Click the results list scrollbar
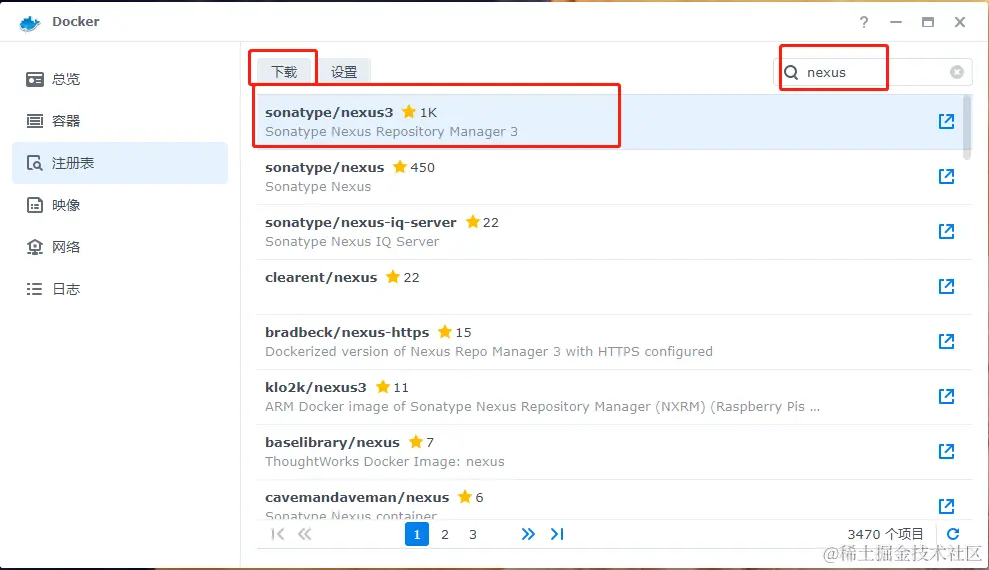 click(x=967, y=128)
